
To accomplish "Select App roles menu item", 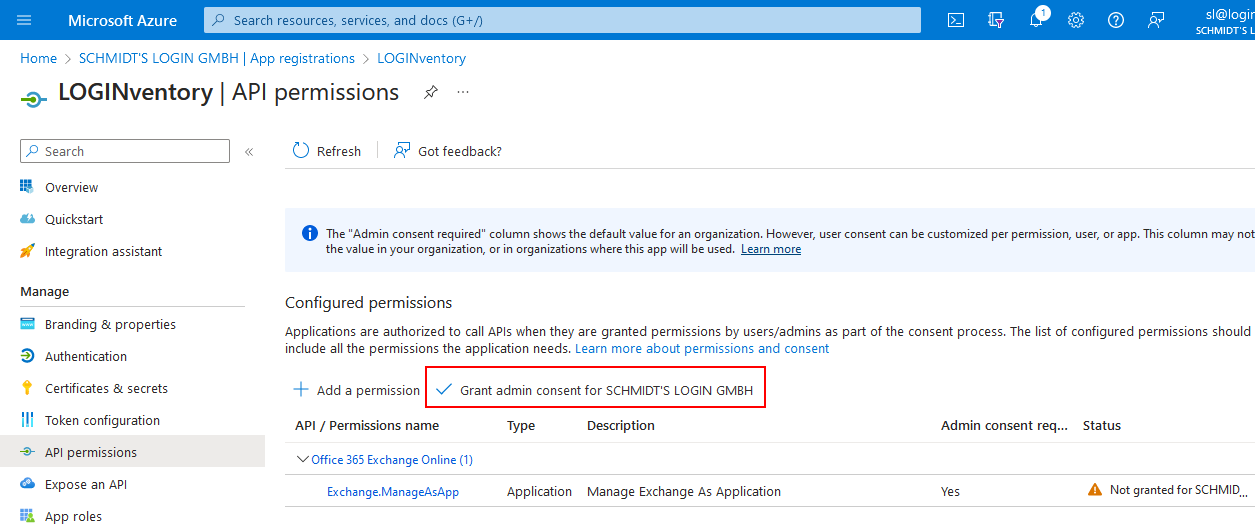I will point(73,516).
